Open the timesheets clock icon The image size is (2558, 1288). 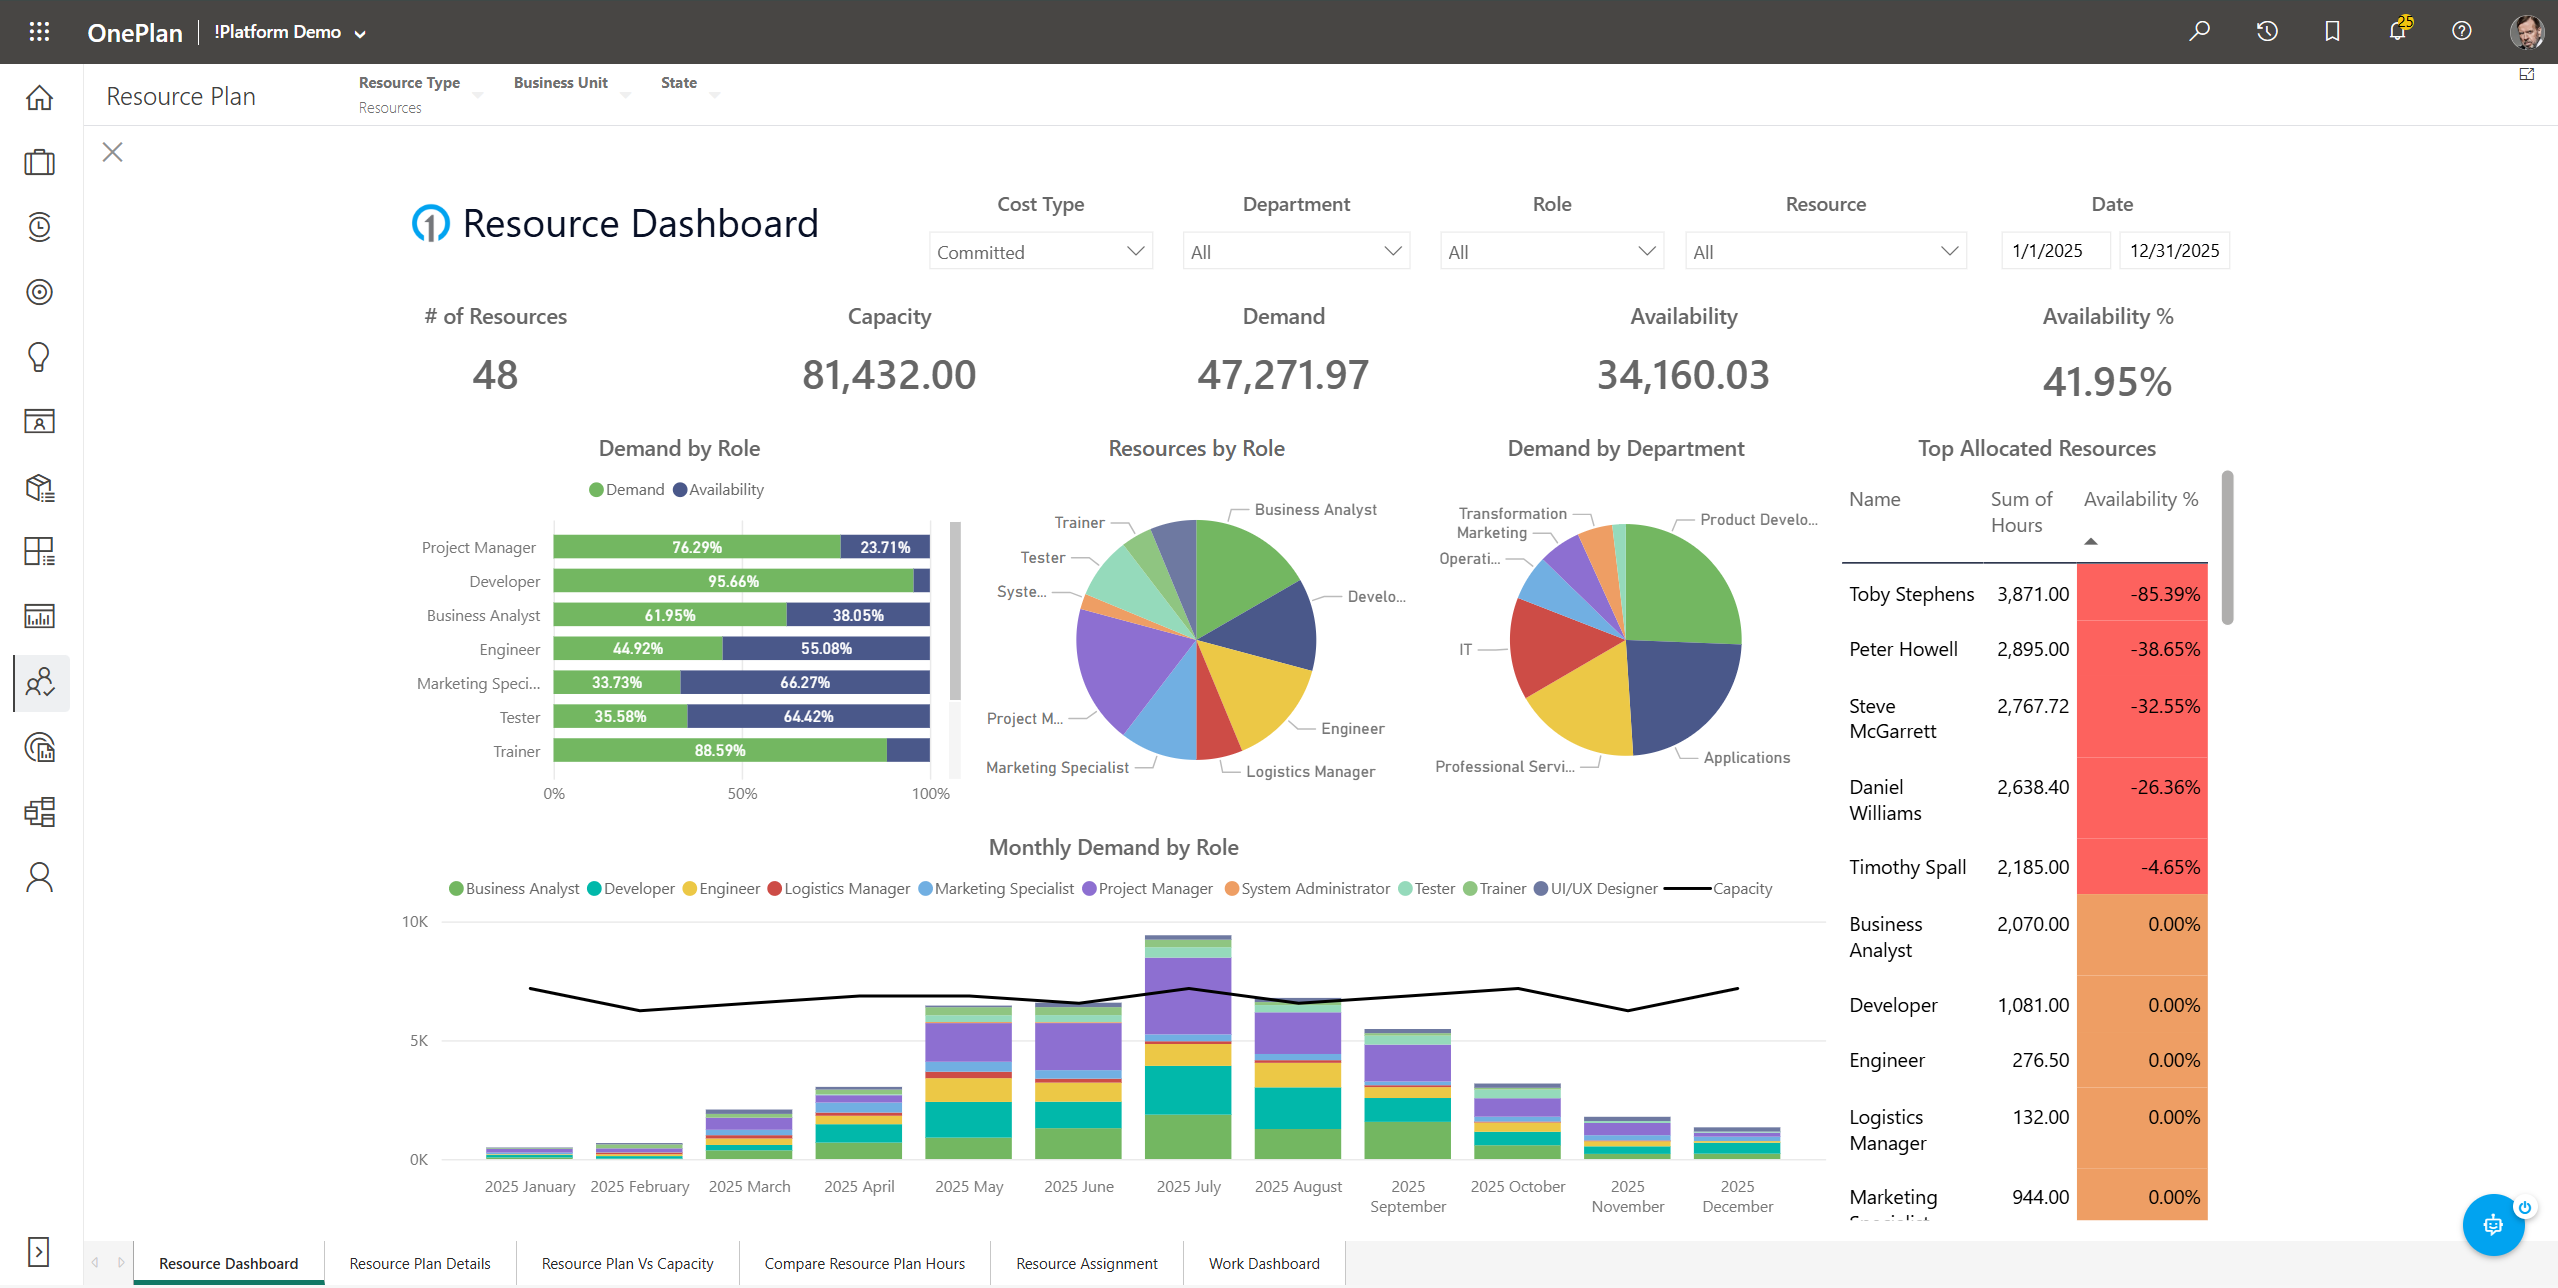(39, 227)
